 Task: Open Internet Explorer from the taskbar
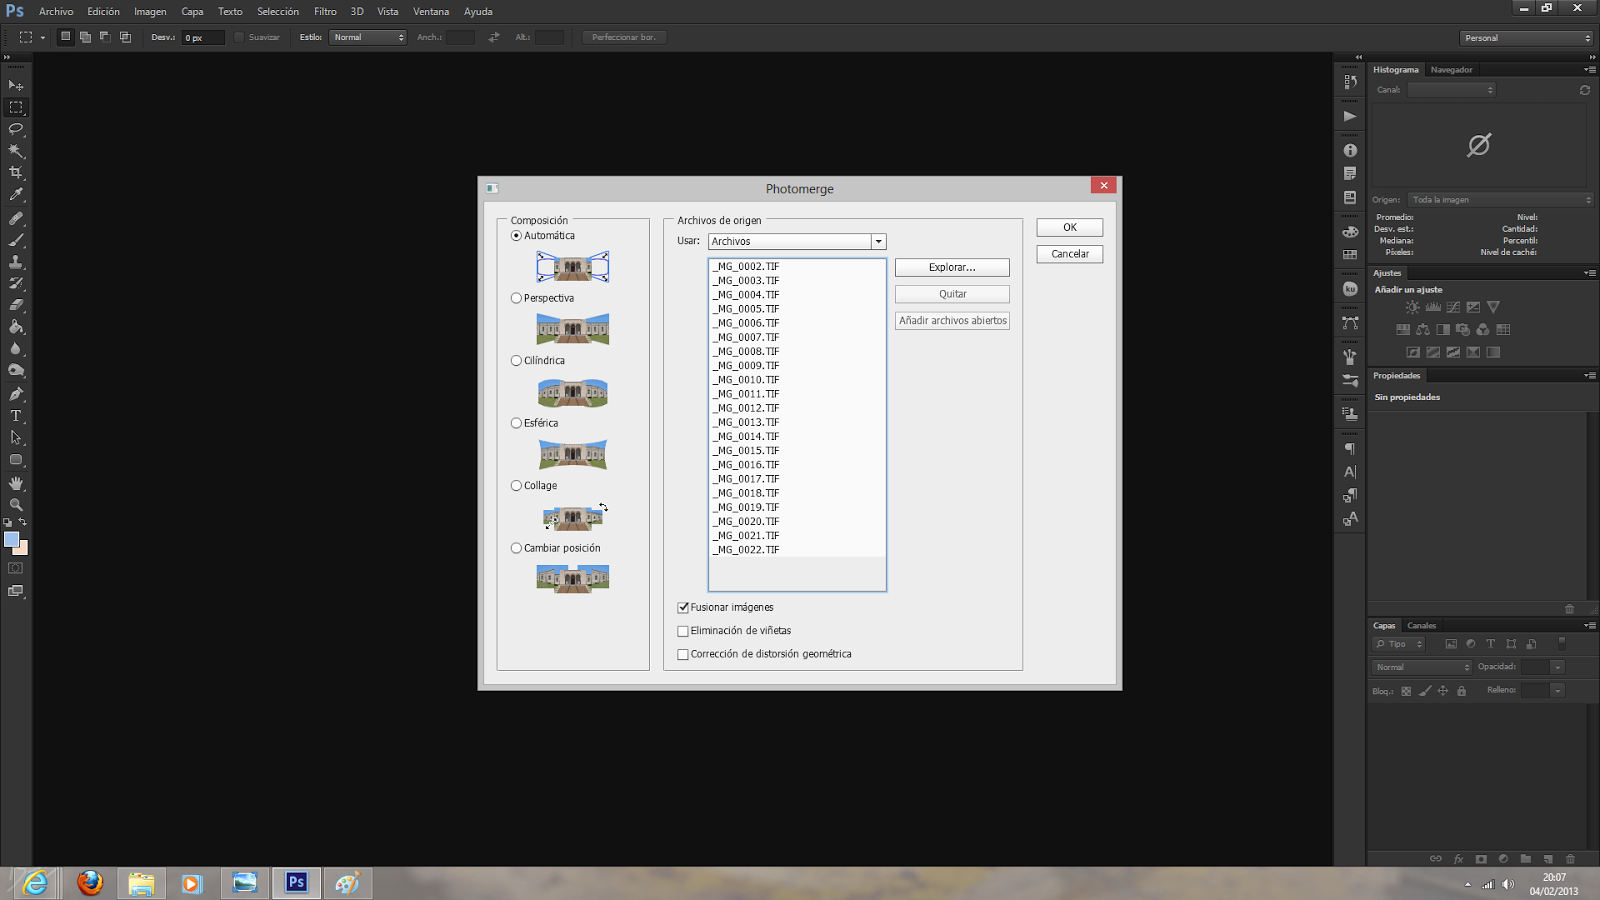click(x=36, y=883)
